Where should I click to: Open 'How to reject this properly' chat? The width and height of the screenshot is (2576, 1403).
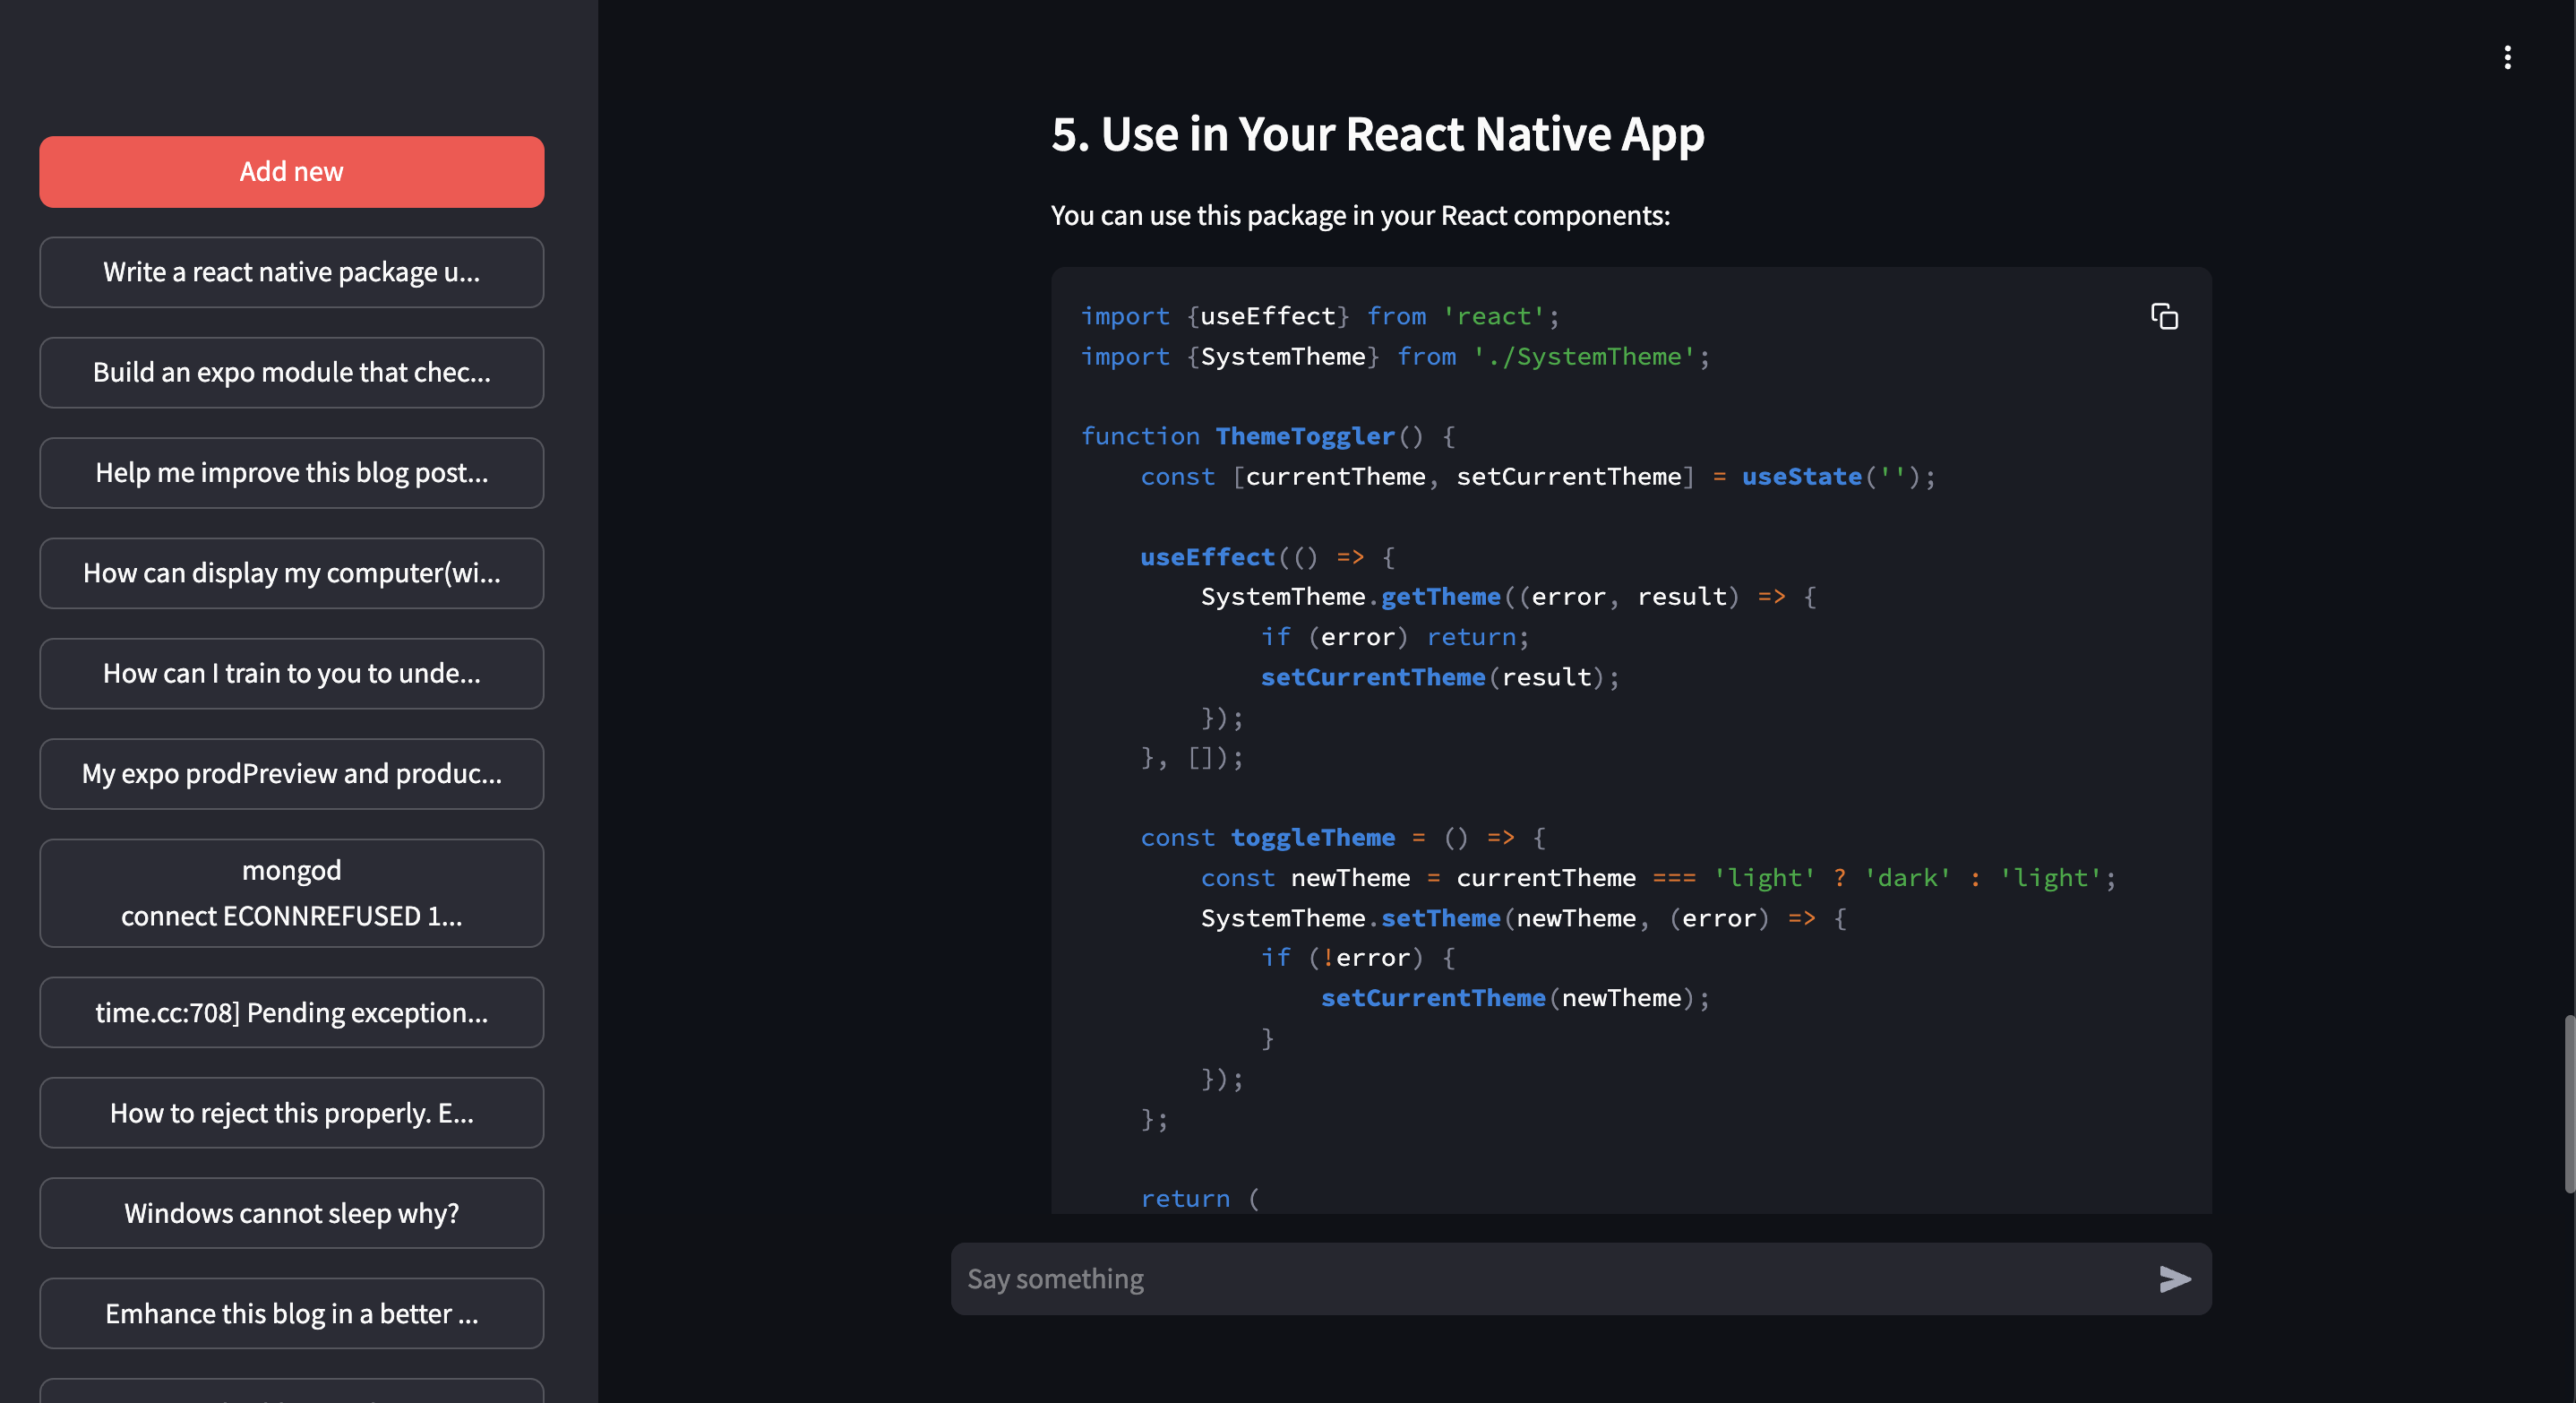point(291,1113)
